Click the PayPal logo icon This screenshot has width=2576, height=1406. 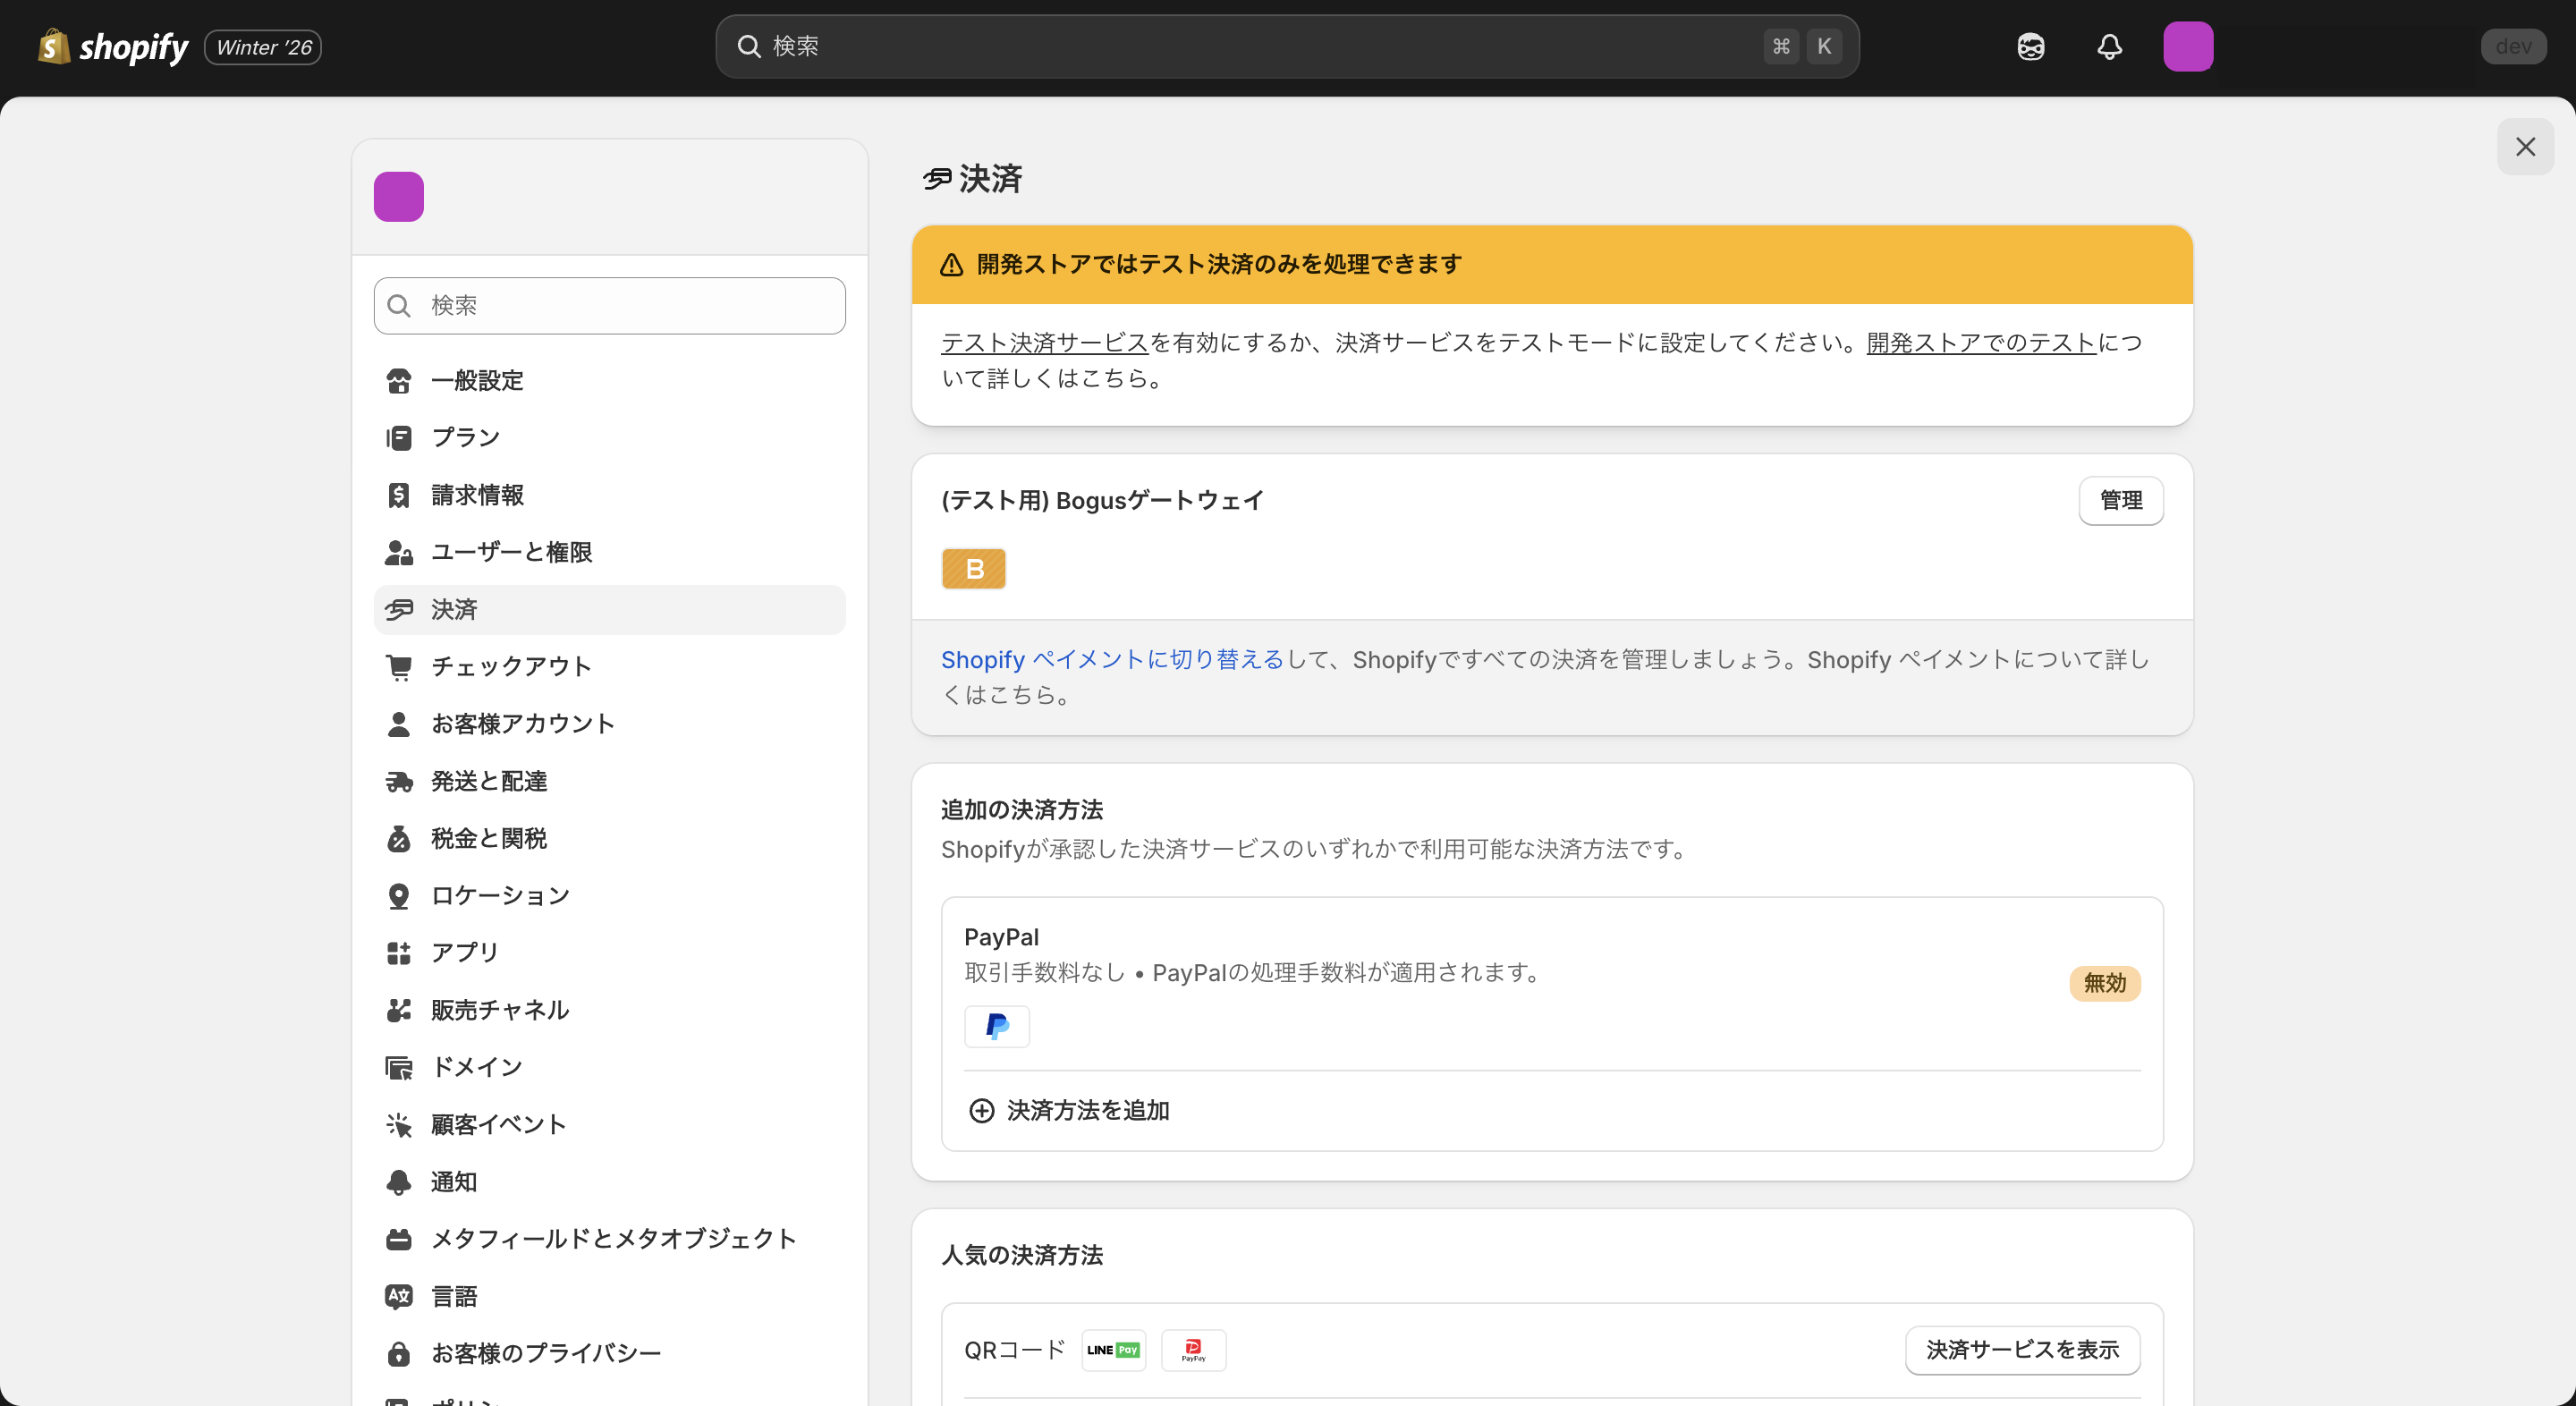[x=996, y=1026]
